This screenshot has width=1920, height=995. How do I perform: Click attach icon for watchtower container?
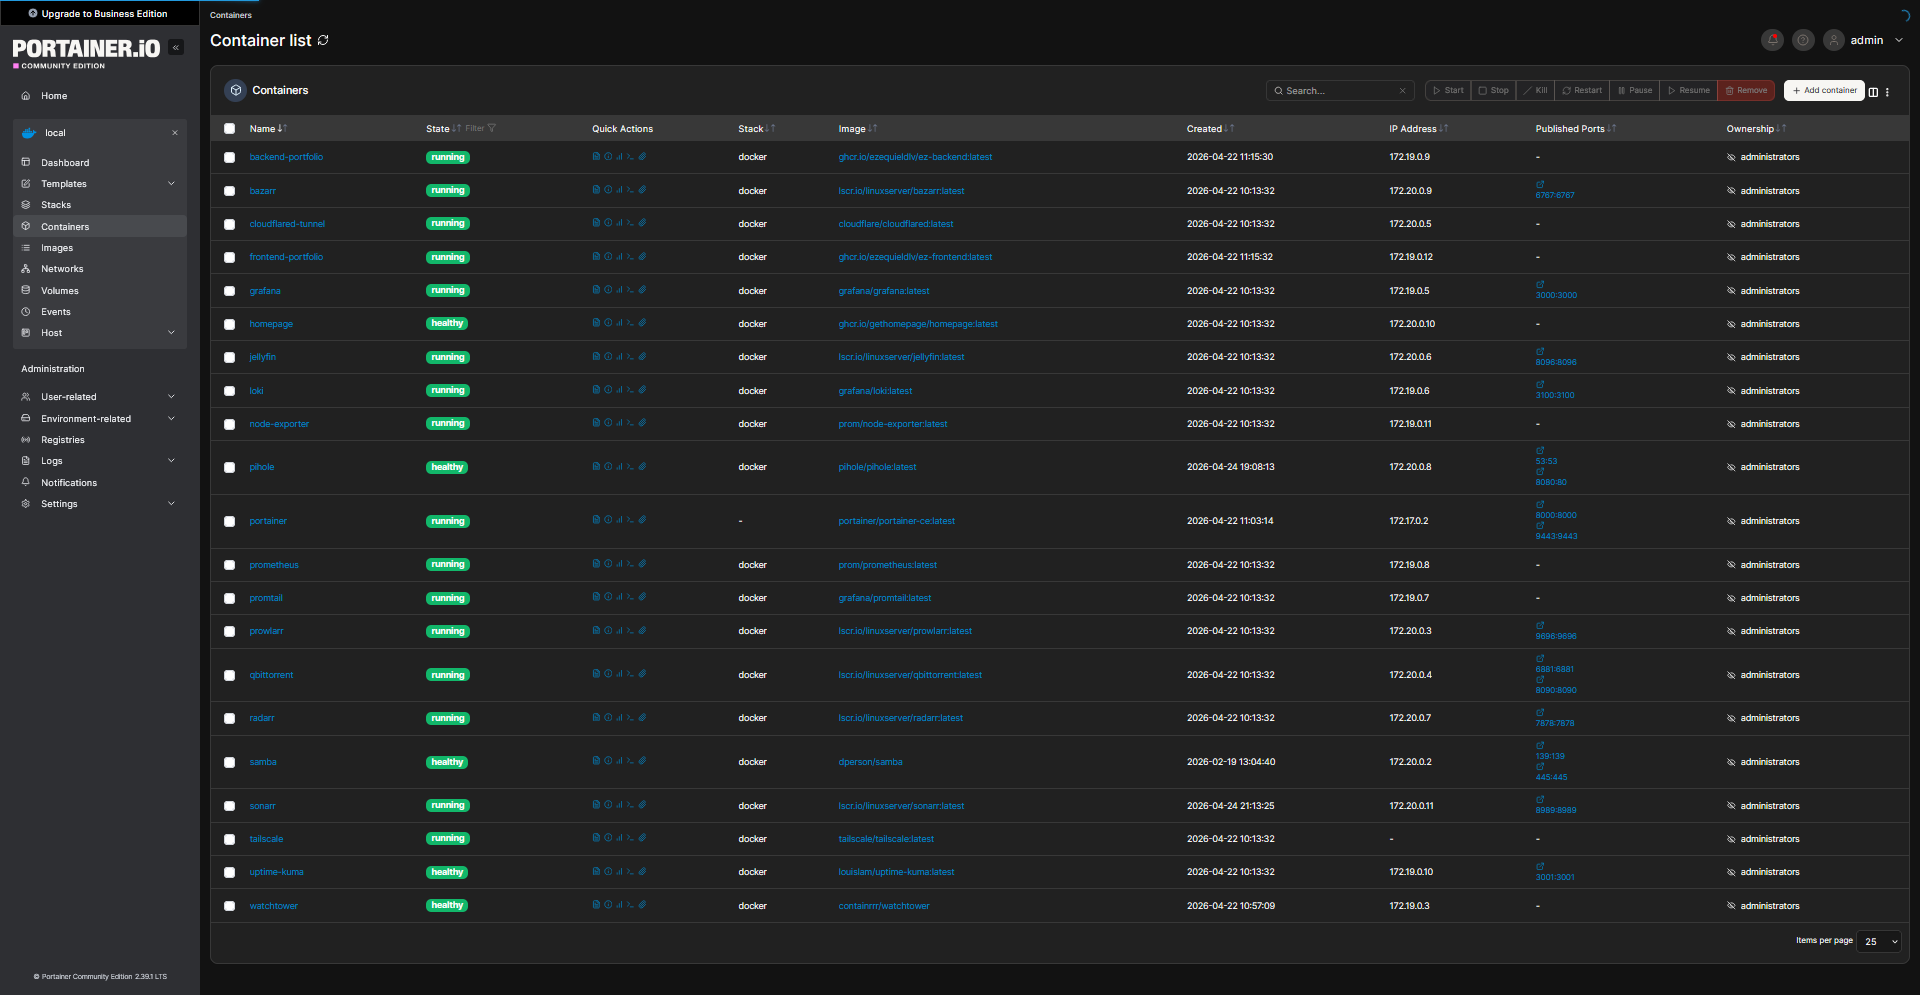pyautogui.click(x=642, y=905)
